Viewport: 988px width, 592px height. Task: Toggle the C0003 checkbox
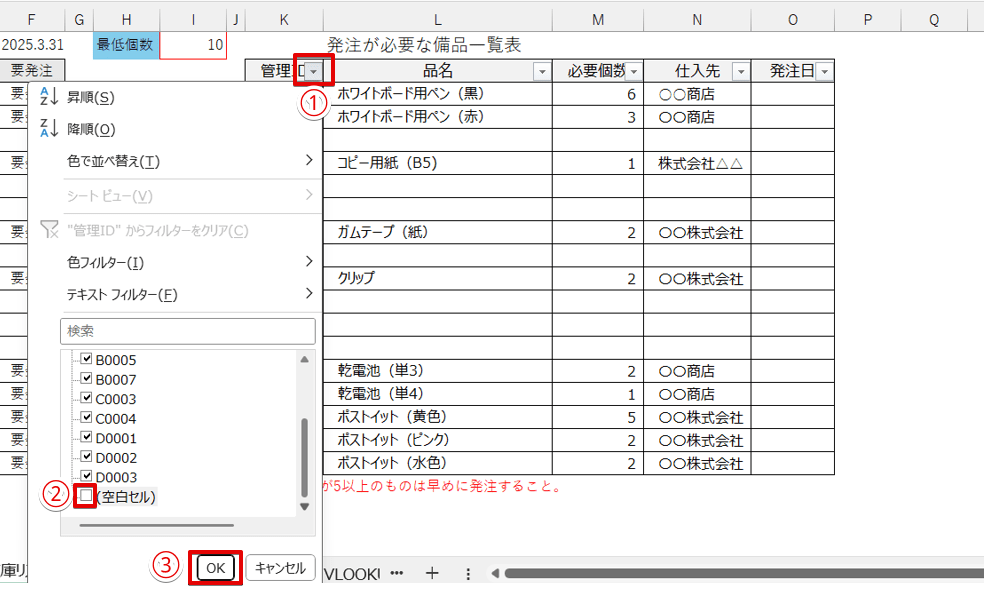tap(86, 398)
